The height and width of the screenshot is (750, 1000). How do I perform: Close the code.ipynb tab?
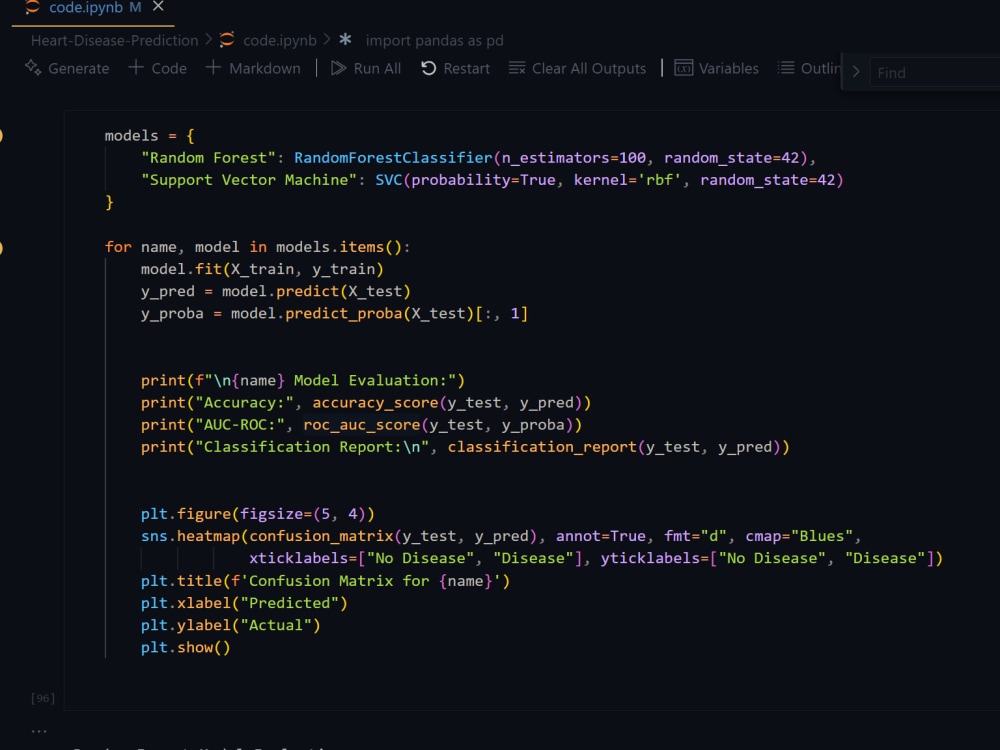click(x=158, y=6)
